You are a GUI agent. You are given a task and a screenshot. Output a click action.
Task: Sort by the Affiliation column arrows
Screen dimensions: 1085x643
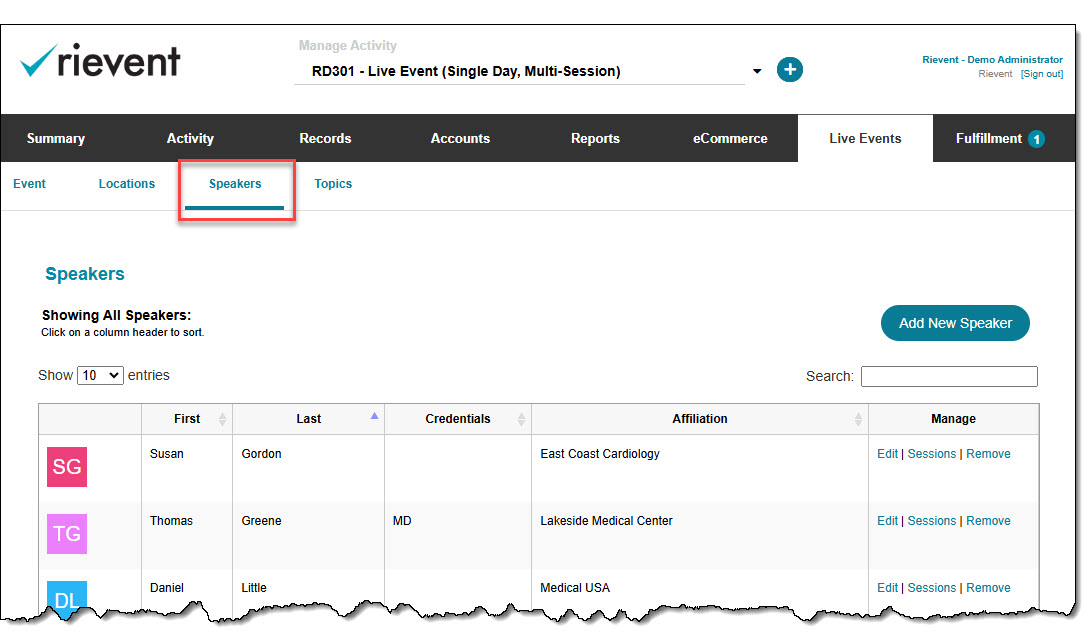(x=858, y=419)
